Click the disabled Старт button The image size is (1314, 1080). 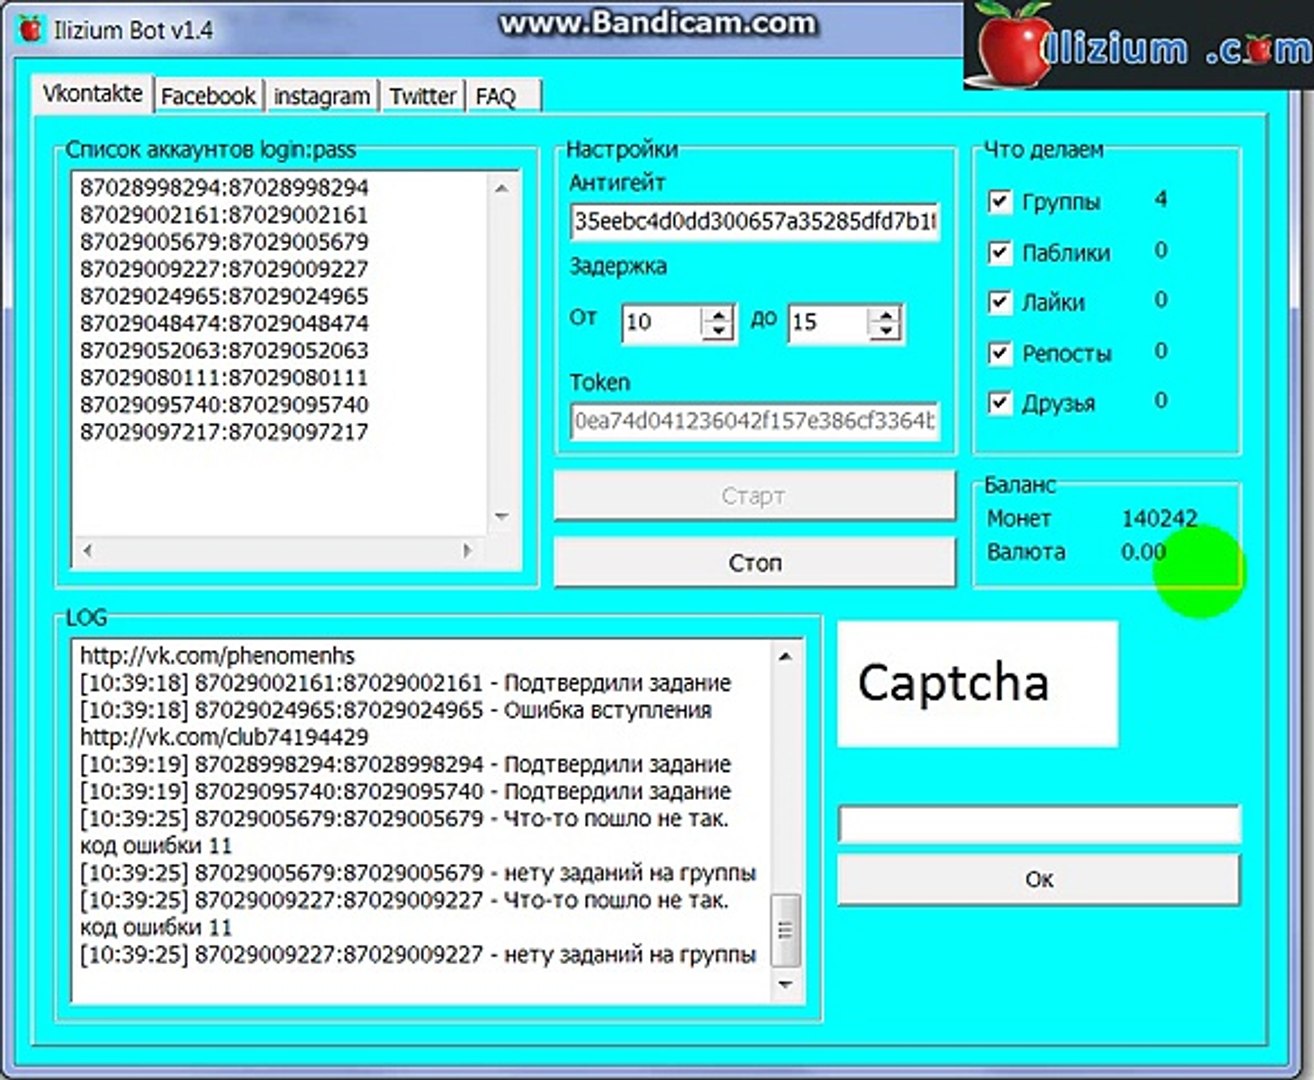pos(754,496)
